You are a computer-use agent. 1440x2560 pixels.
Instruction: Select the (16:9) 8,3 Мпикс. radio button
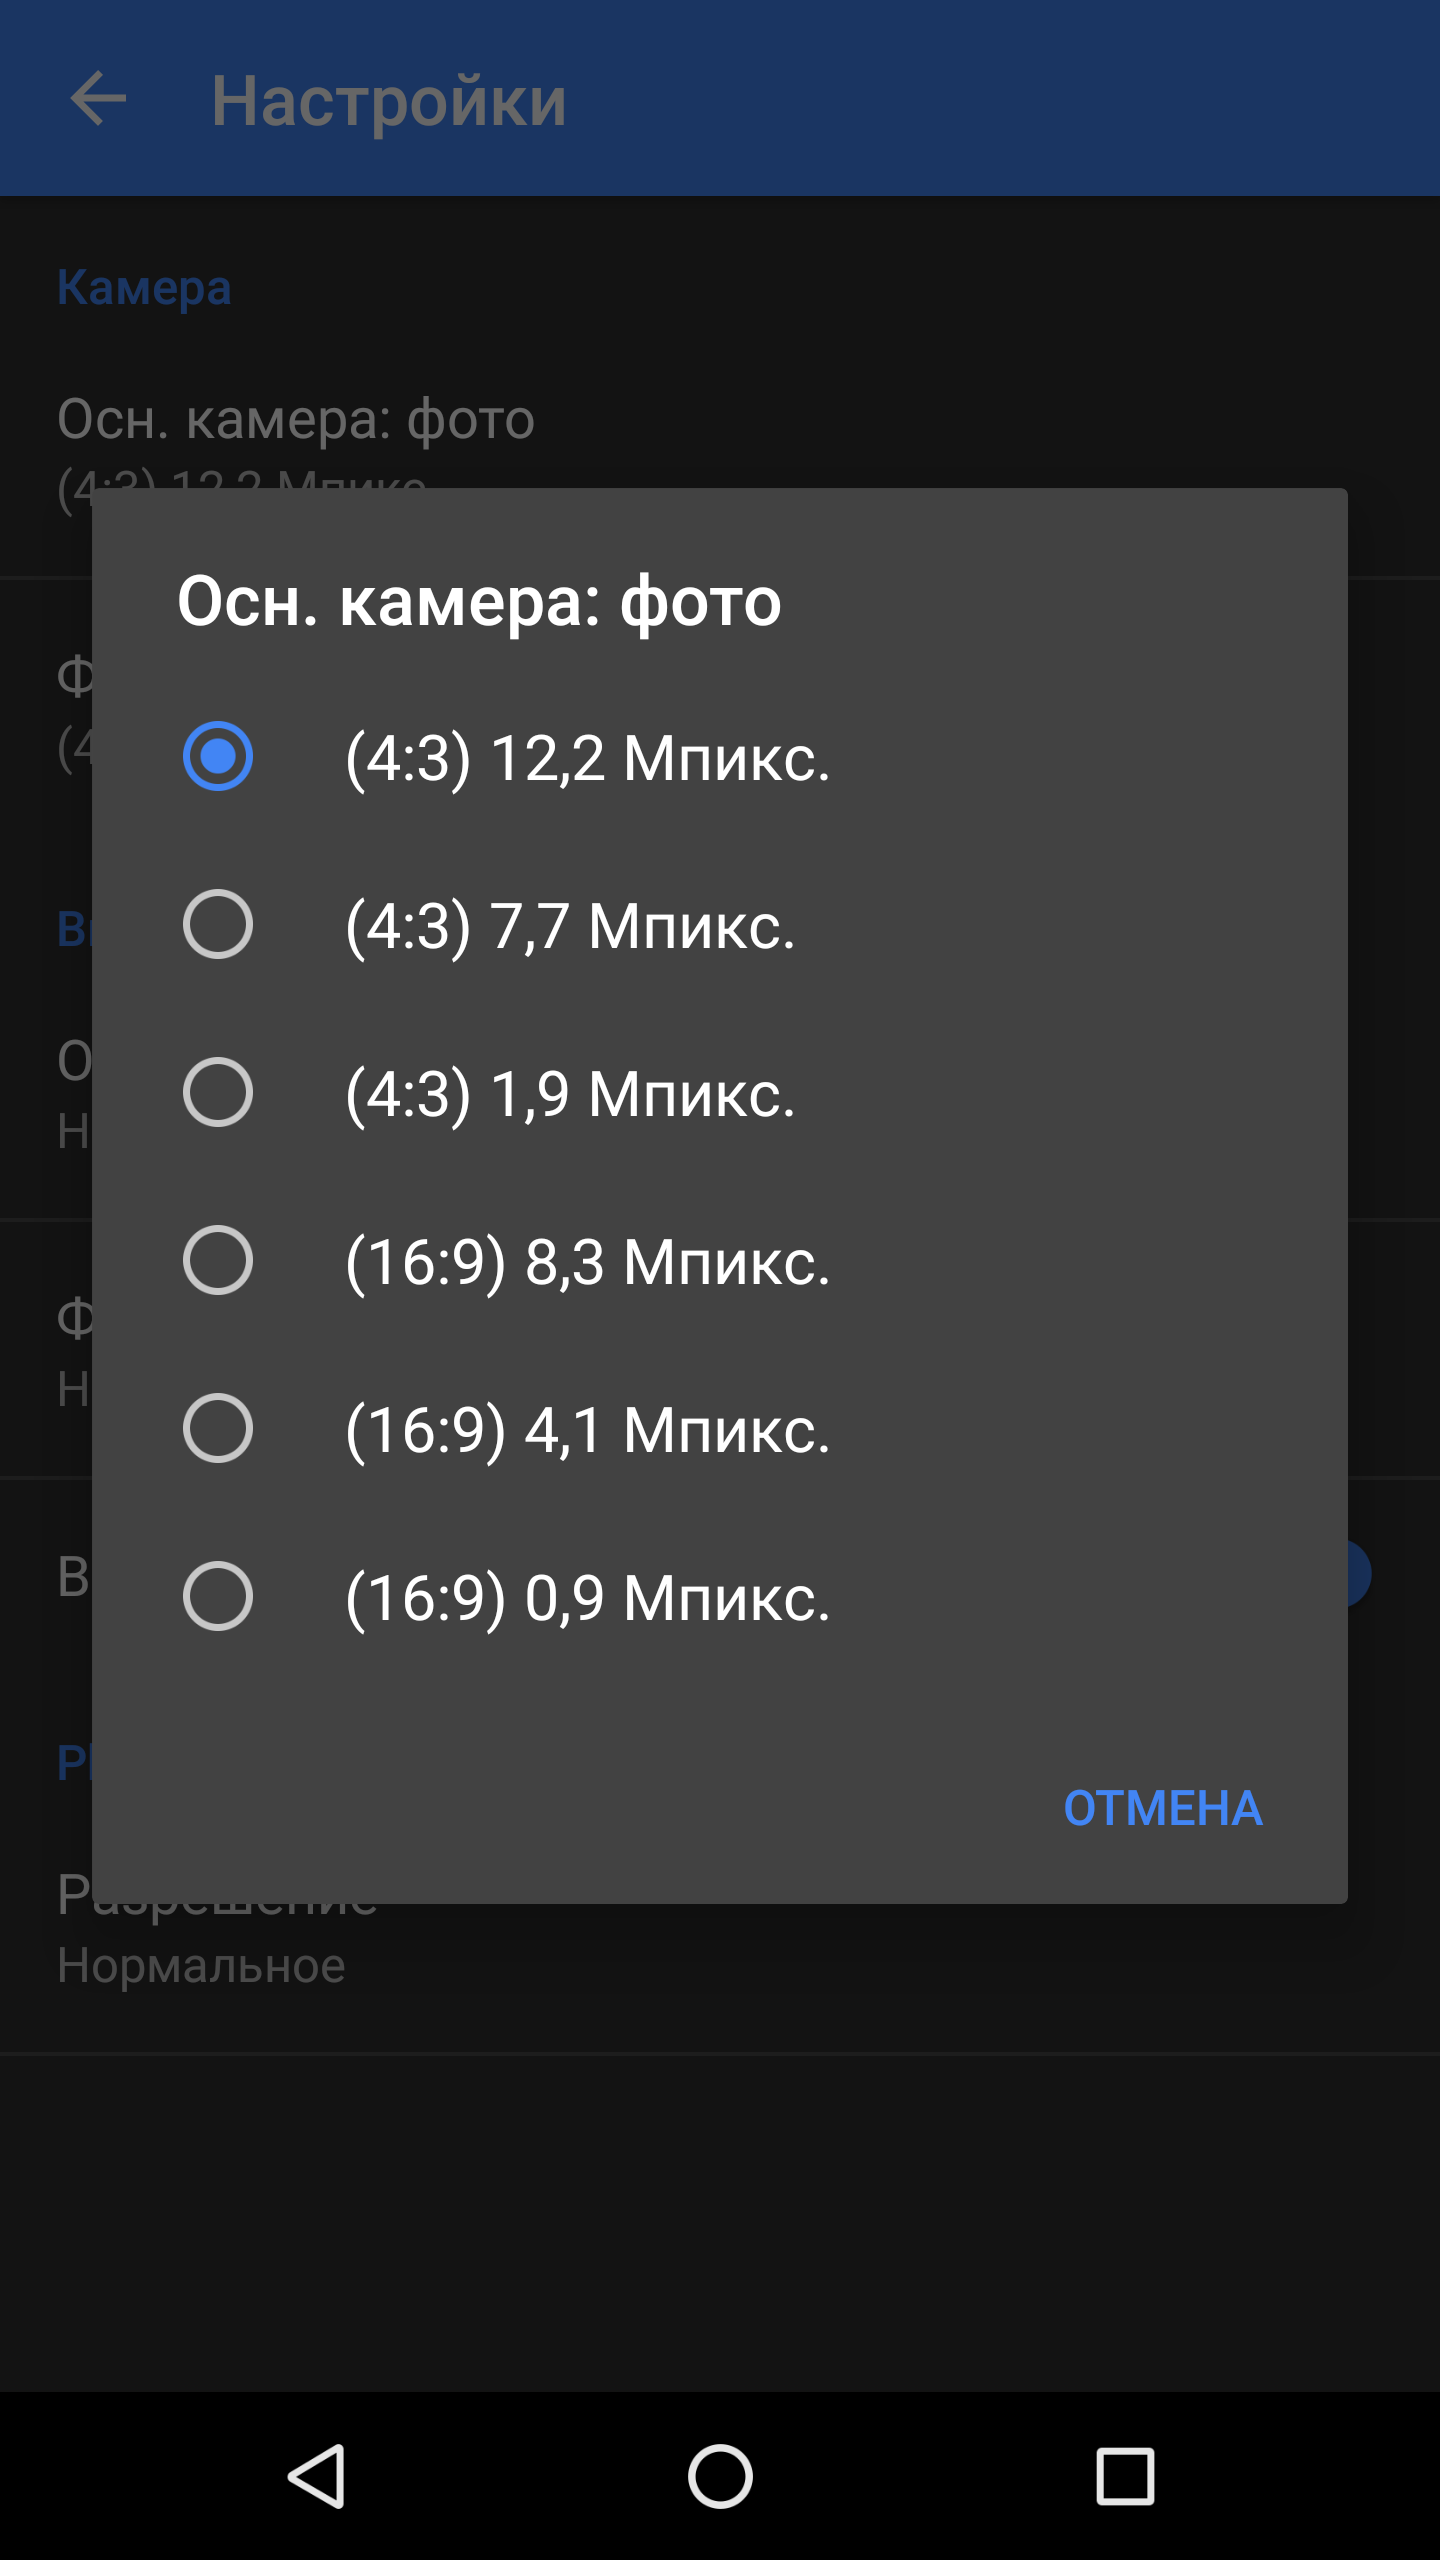coord(218,1260)
